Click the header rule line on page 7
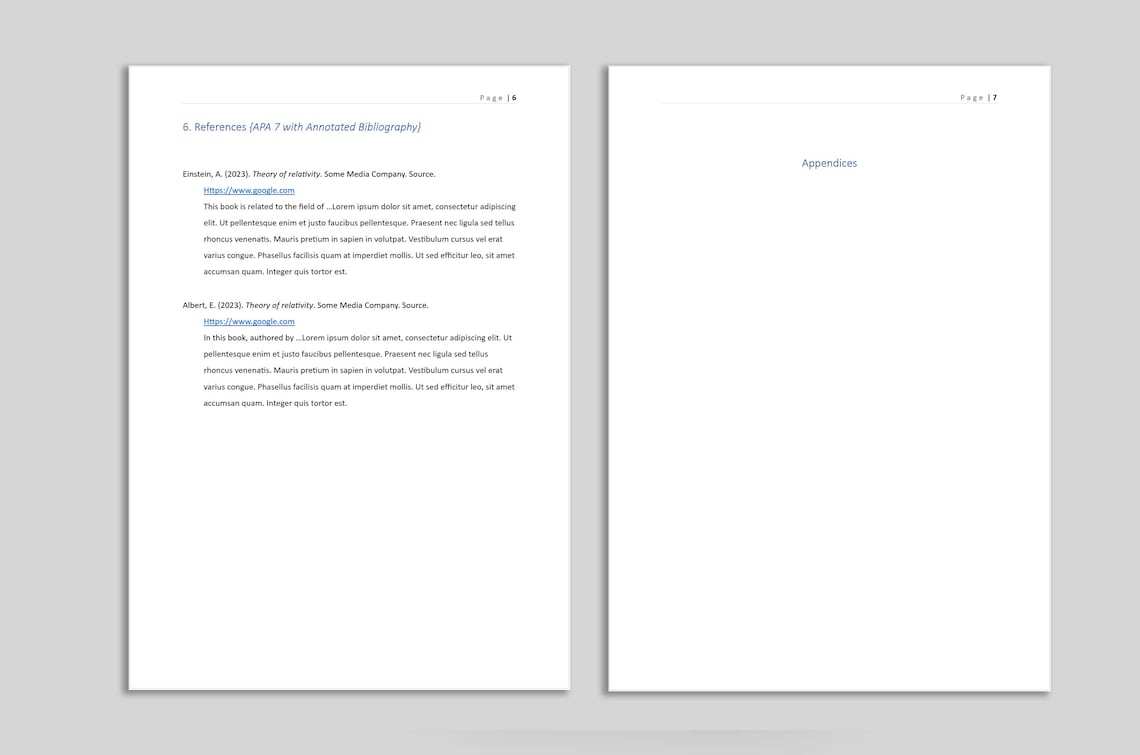Image resolution: width=1140 pixels, height=755 pixels. point(828,103)
